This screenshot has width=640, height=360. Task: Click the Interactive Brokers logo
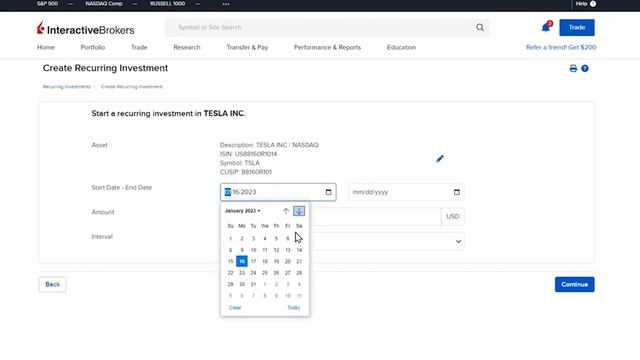pos(85,29)
